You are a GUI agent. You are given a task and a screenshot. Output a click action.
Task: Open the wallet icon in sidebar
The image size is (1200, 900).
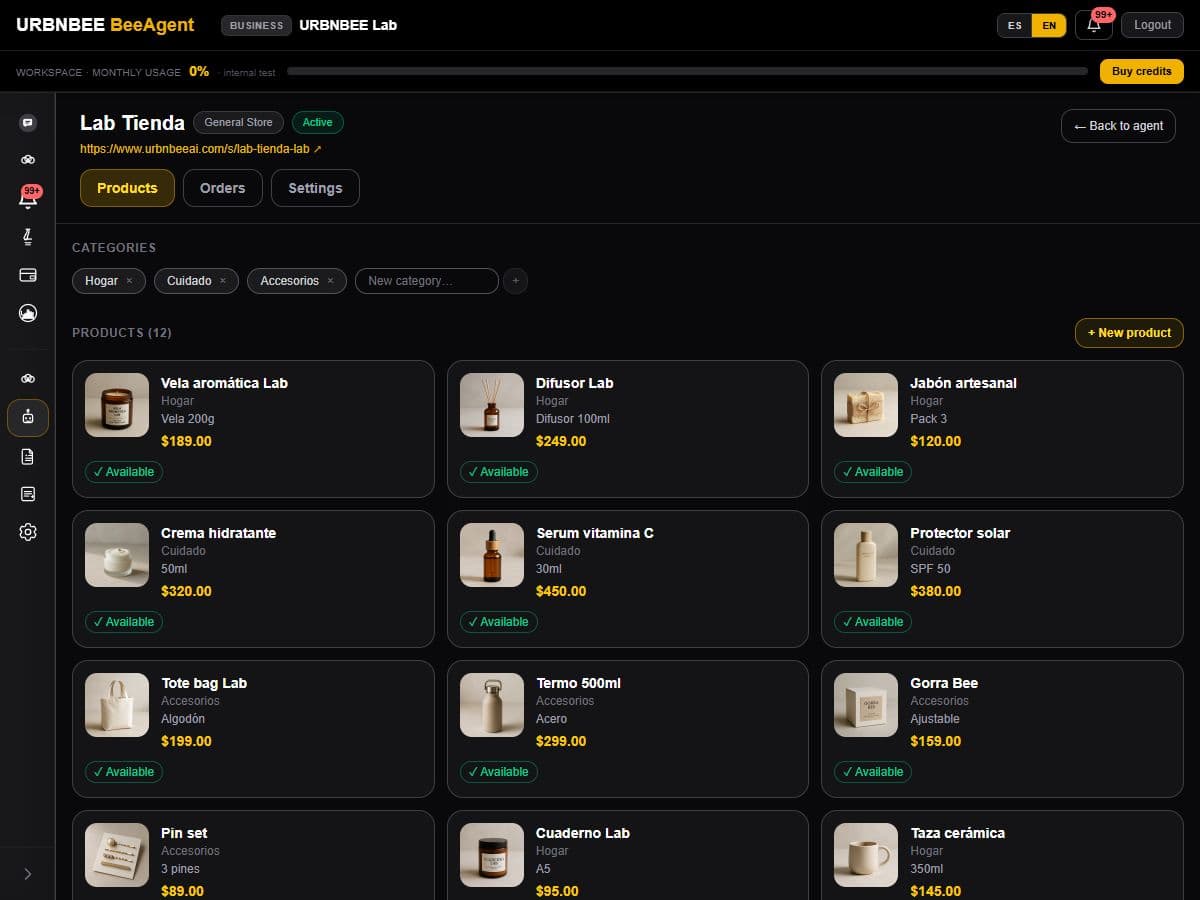pyautogui.click(x=28, y=275)
